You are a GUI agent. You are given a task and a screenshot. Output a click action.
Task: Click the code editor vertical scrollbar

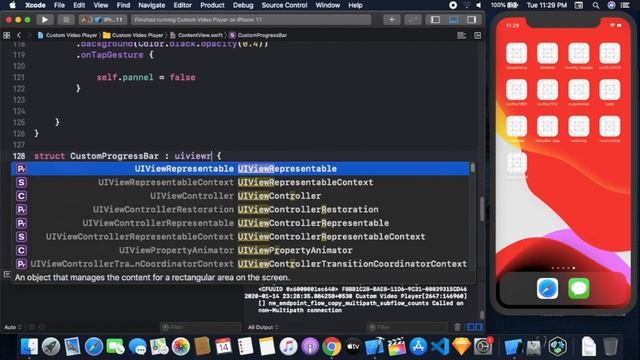pos(482,209)
